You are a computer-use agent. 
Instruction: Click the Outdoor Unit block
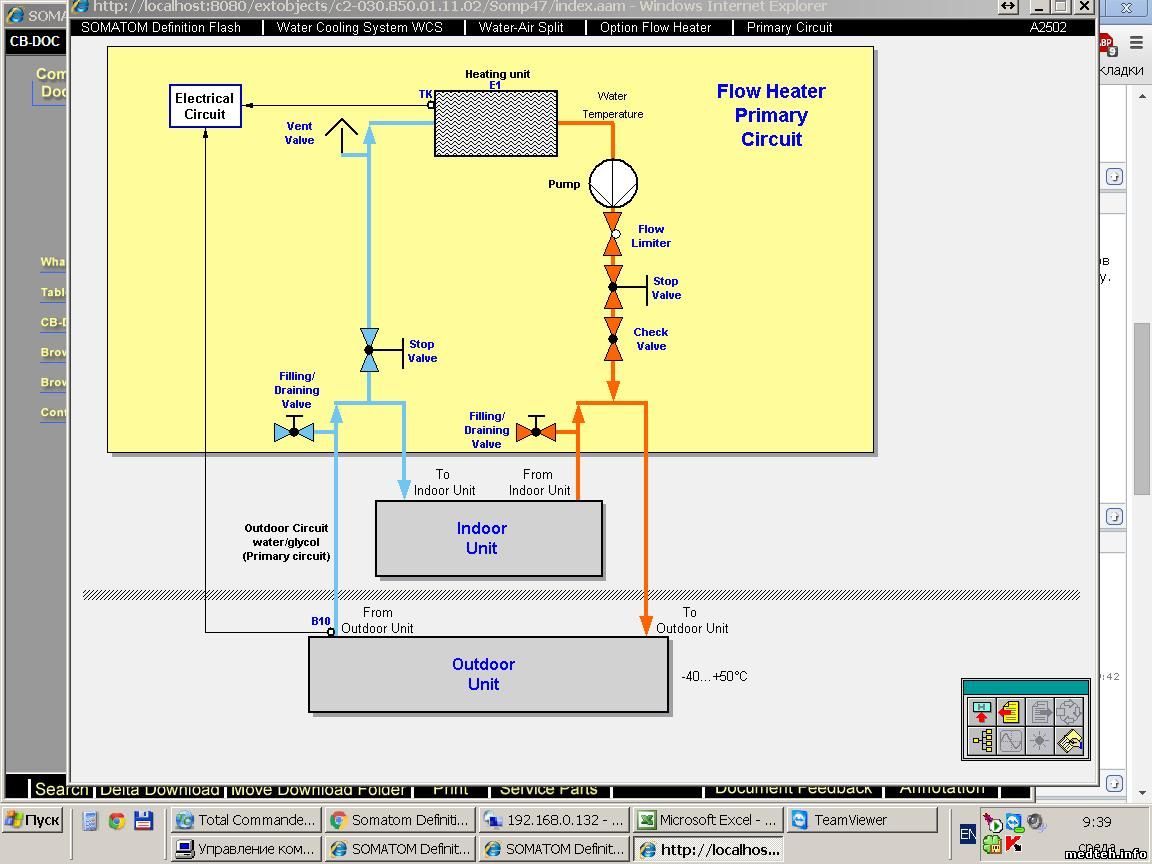488,674
